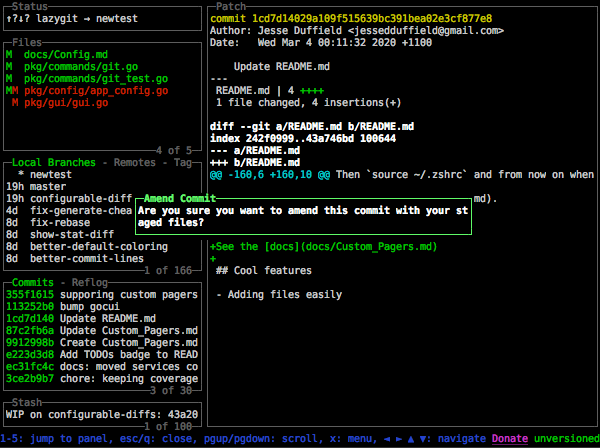Image resolution: width=600 pixels, height=448 pixels.
Task: Click the README.md | 4 ++++ stat line
Action: point(270,90)
